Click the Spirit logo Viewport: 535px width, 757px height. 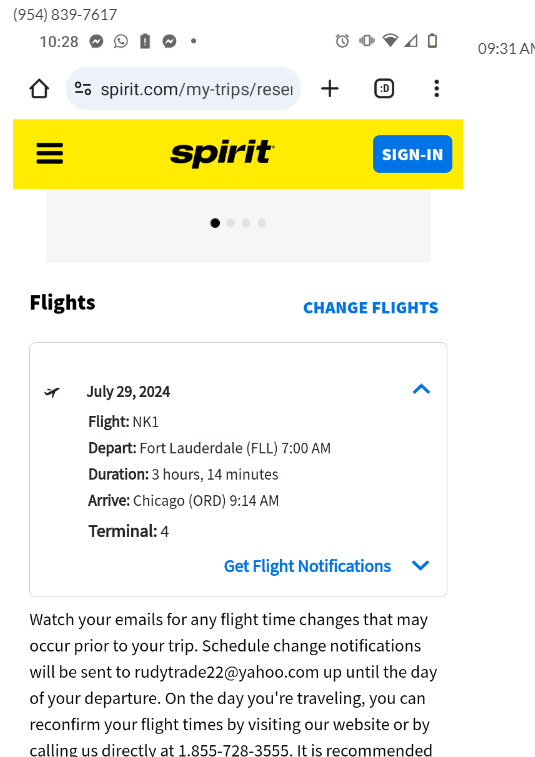pos(223,153)
